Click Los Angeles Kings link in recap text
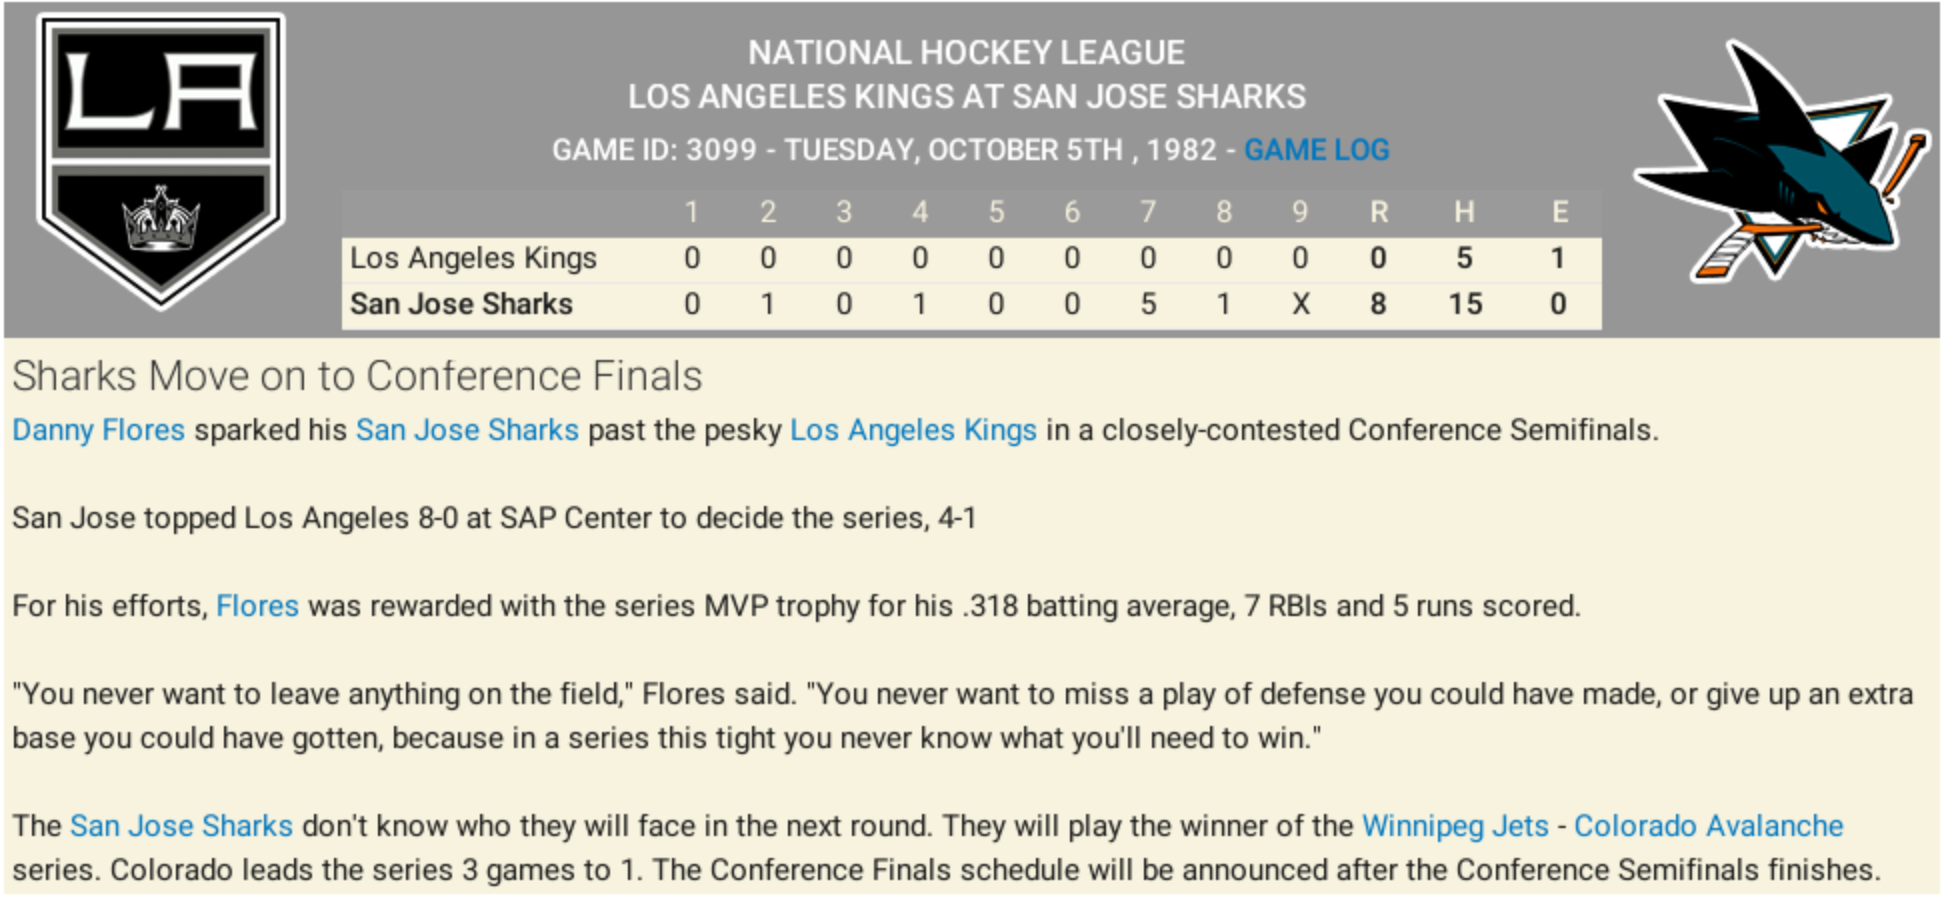 click(913, 430)
